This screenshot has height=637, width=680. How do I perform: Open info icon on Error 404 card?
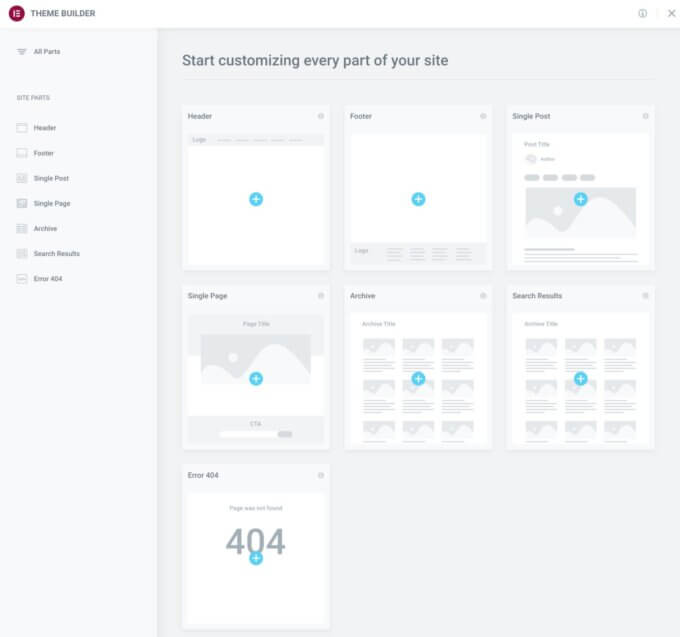tap(321, 475)
